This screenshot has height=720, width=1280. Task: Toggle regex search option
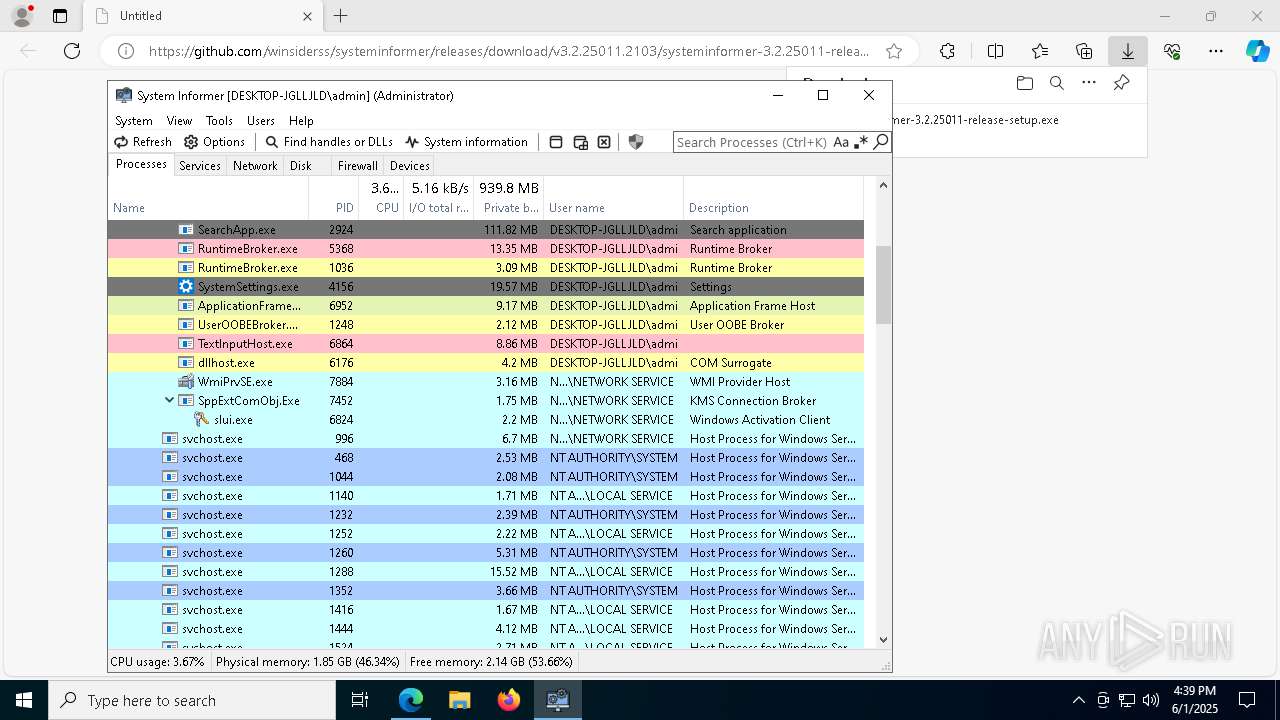coord(861,142)
